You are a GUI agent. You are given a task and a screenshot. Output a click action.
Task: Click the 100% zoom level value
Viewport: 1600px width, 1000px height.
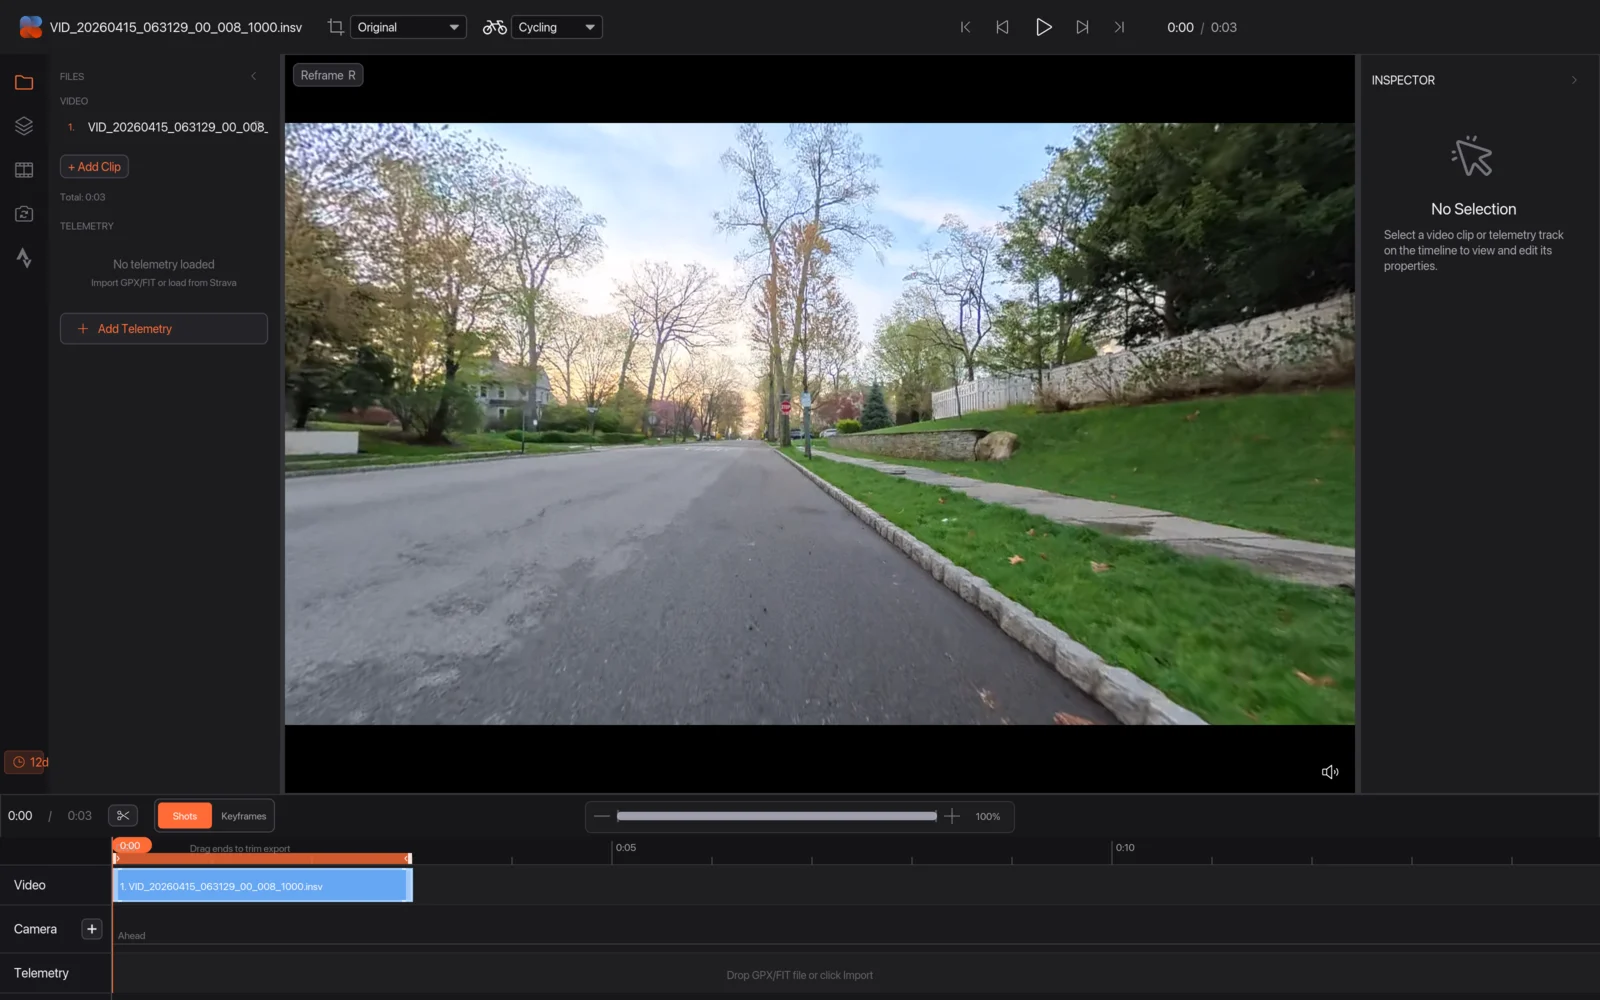988,816
